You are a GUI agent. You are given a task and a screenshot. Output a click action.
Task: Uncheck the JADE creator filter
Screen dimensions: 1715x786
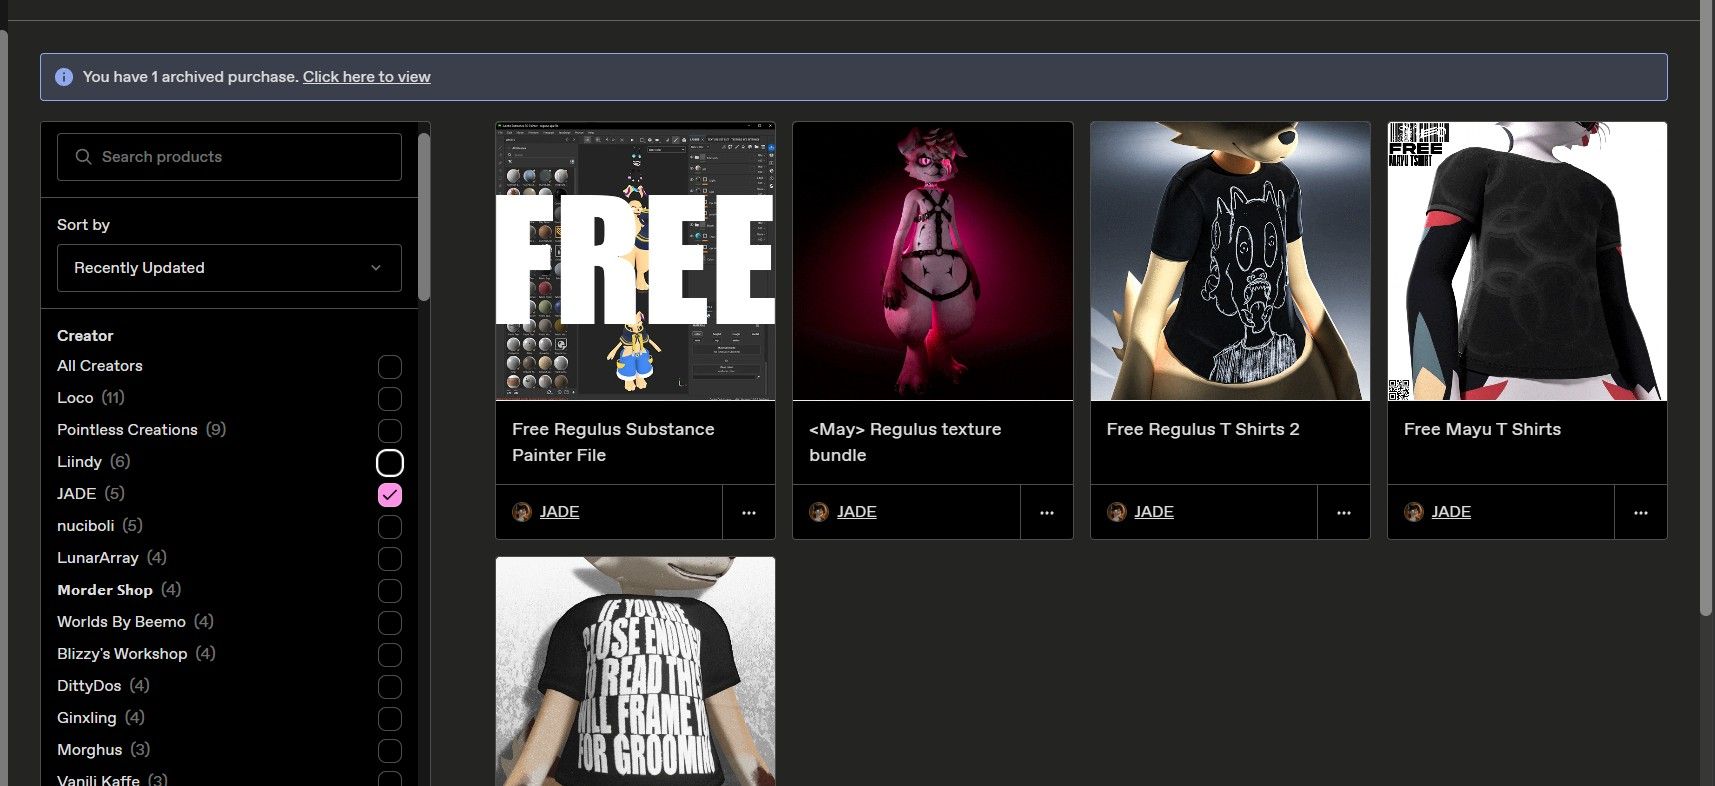pos(390,495)
